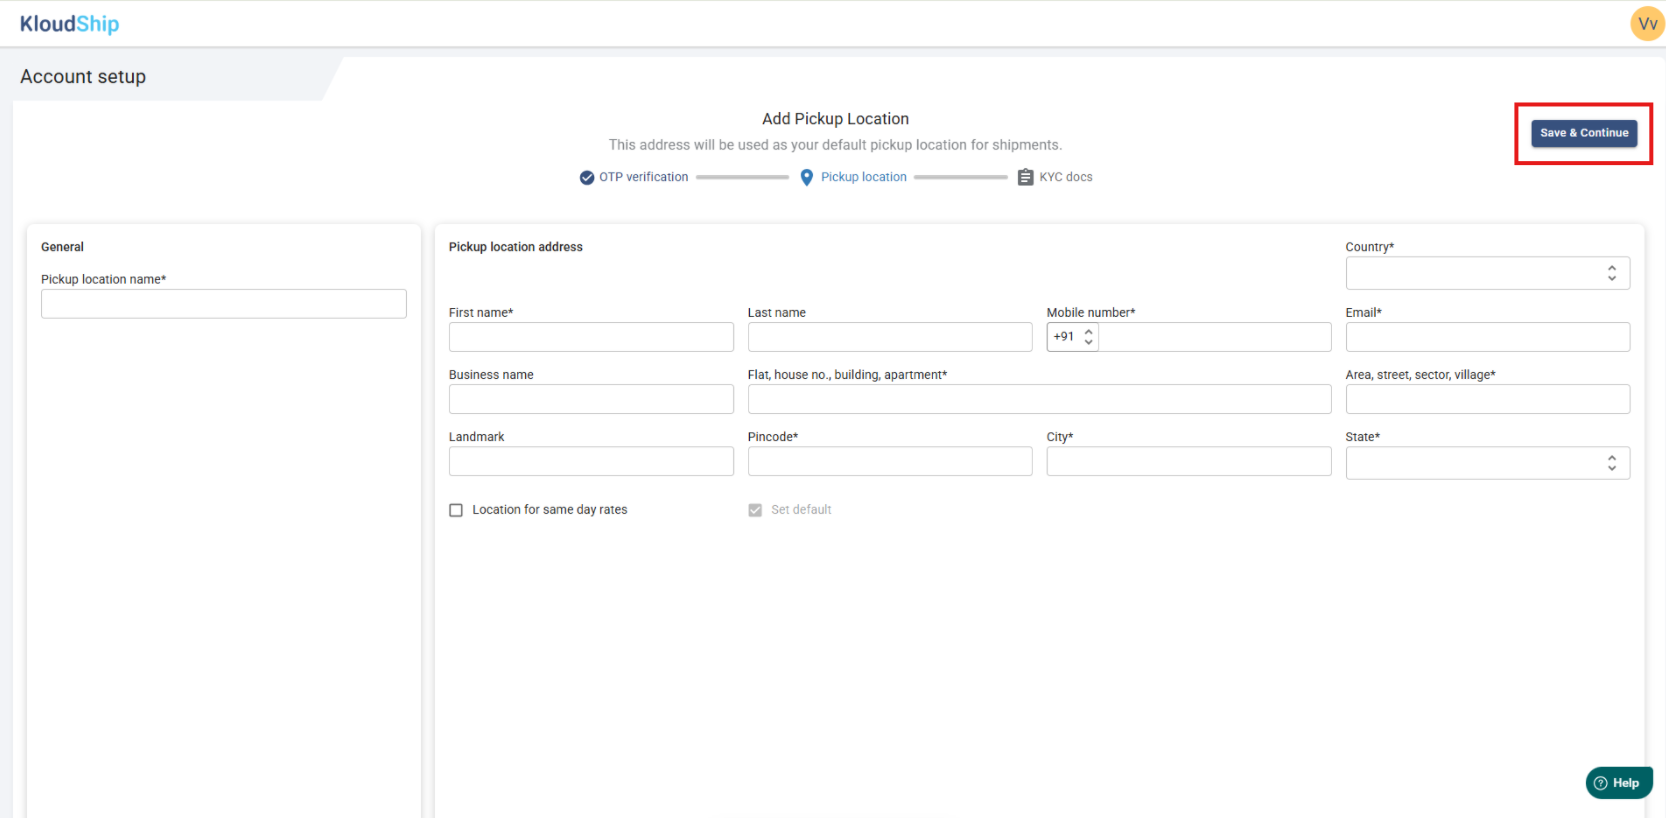Focus the Business name field
The image size is (1666, 818).
pyautogui.click(x=591, y=399)
